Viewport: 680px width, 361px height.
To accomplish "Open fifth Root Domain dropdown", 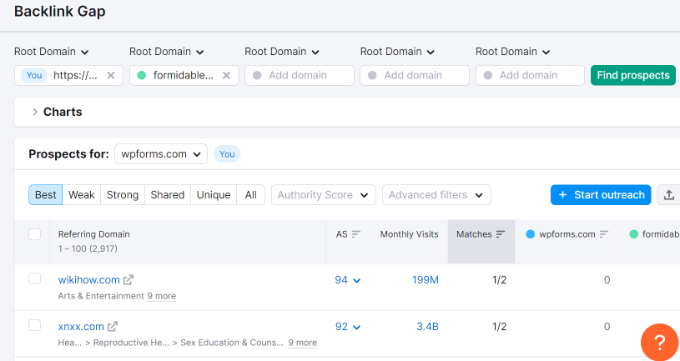I will tap(513, 52).
